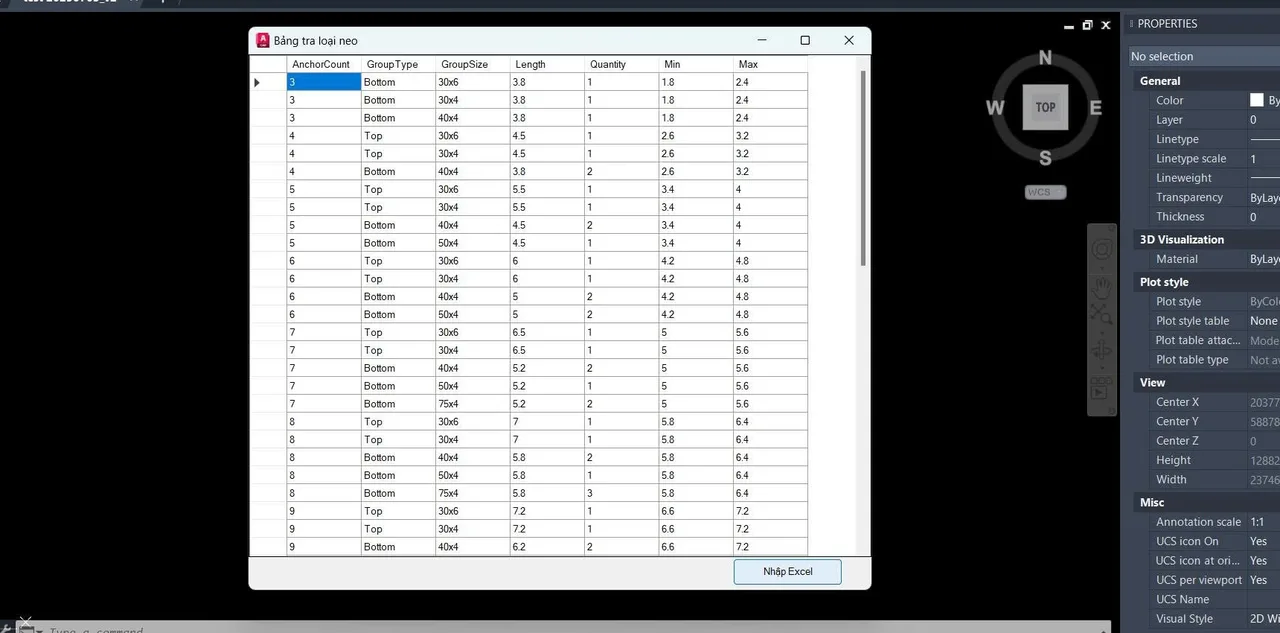Image resolution: width=1280 pixels, height=633 pixels.
Task: Restore down the drawing viewport
Action: [x=1088, y=25]
